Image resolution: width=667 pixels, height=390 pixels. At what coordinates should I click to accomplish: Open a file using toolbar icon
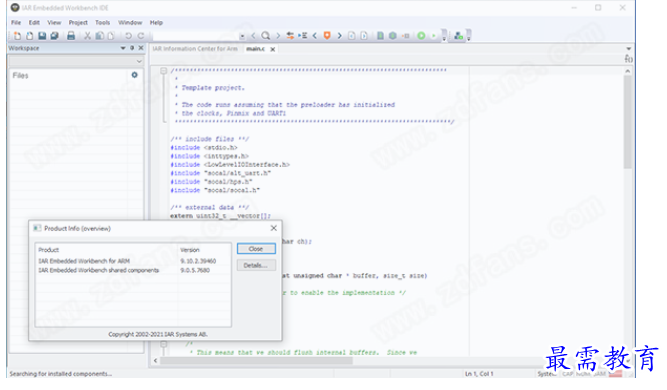29,36
